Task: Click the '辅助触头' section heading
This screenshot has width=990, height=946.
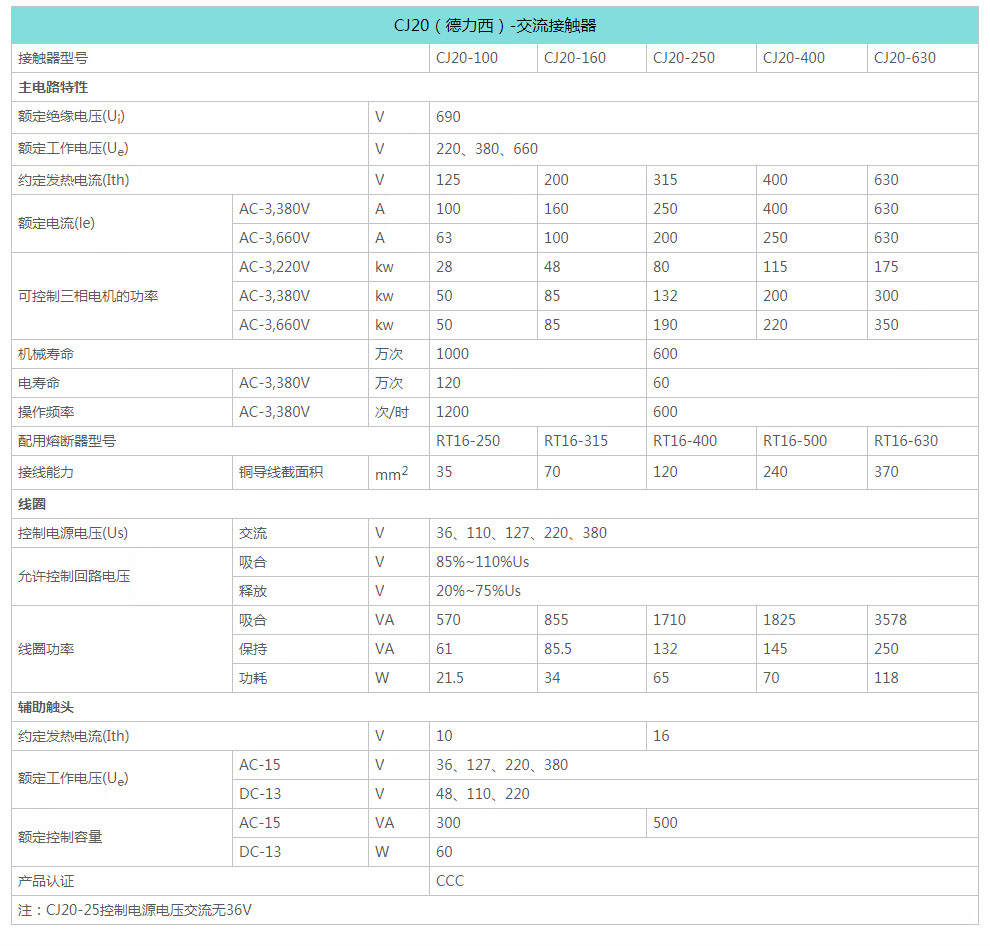Action: coord(46,707)
